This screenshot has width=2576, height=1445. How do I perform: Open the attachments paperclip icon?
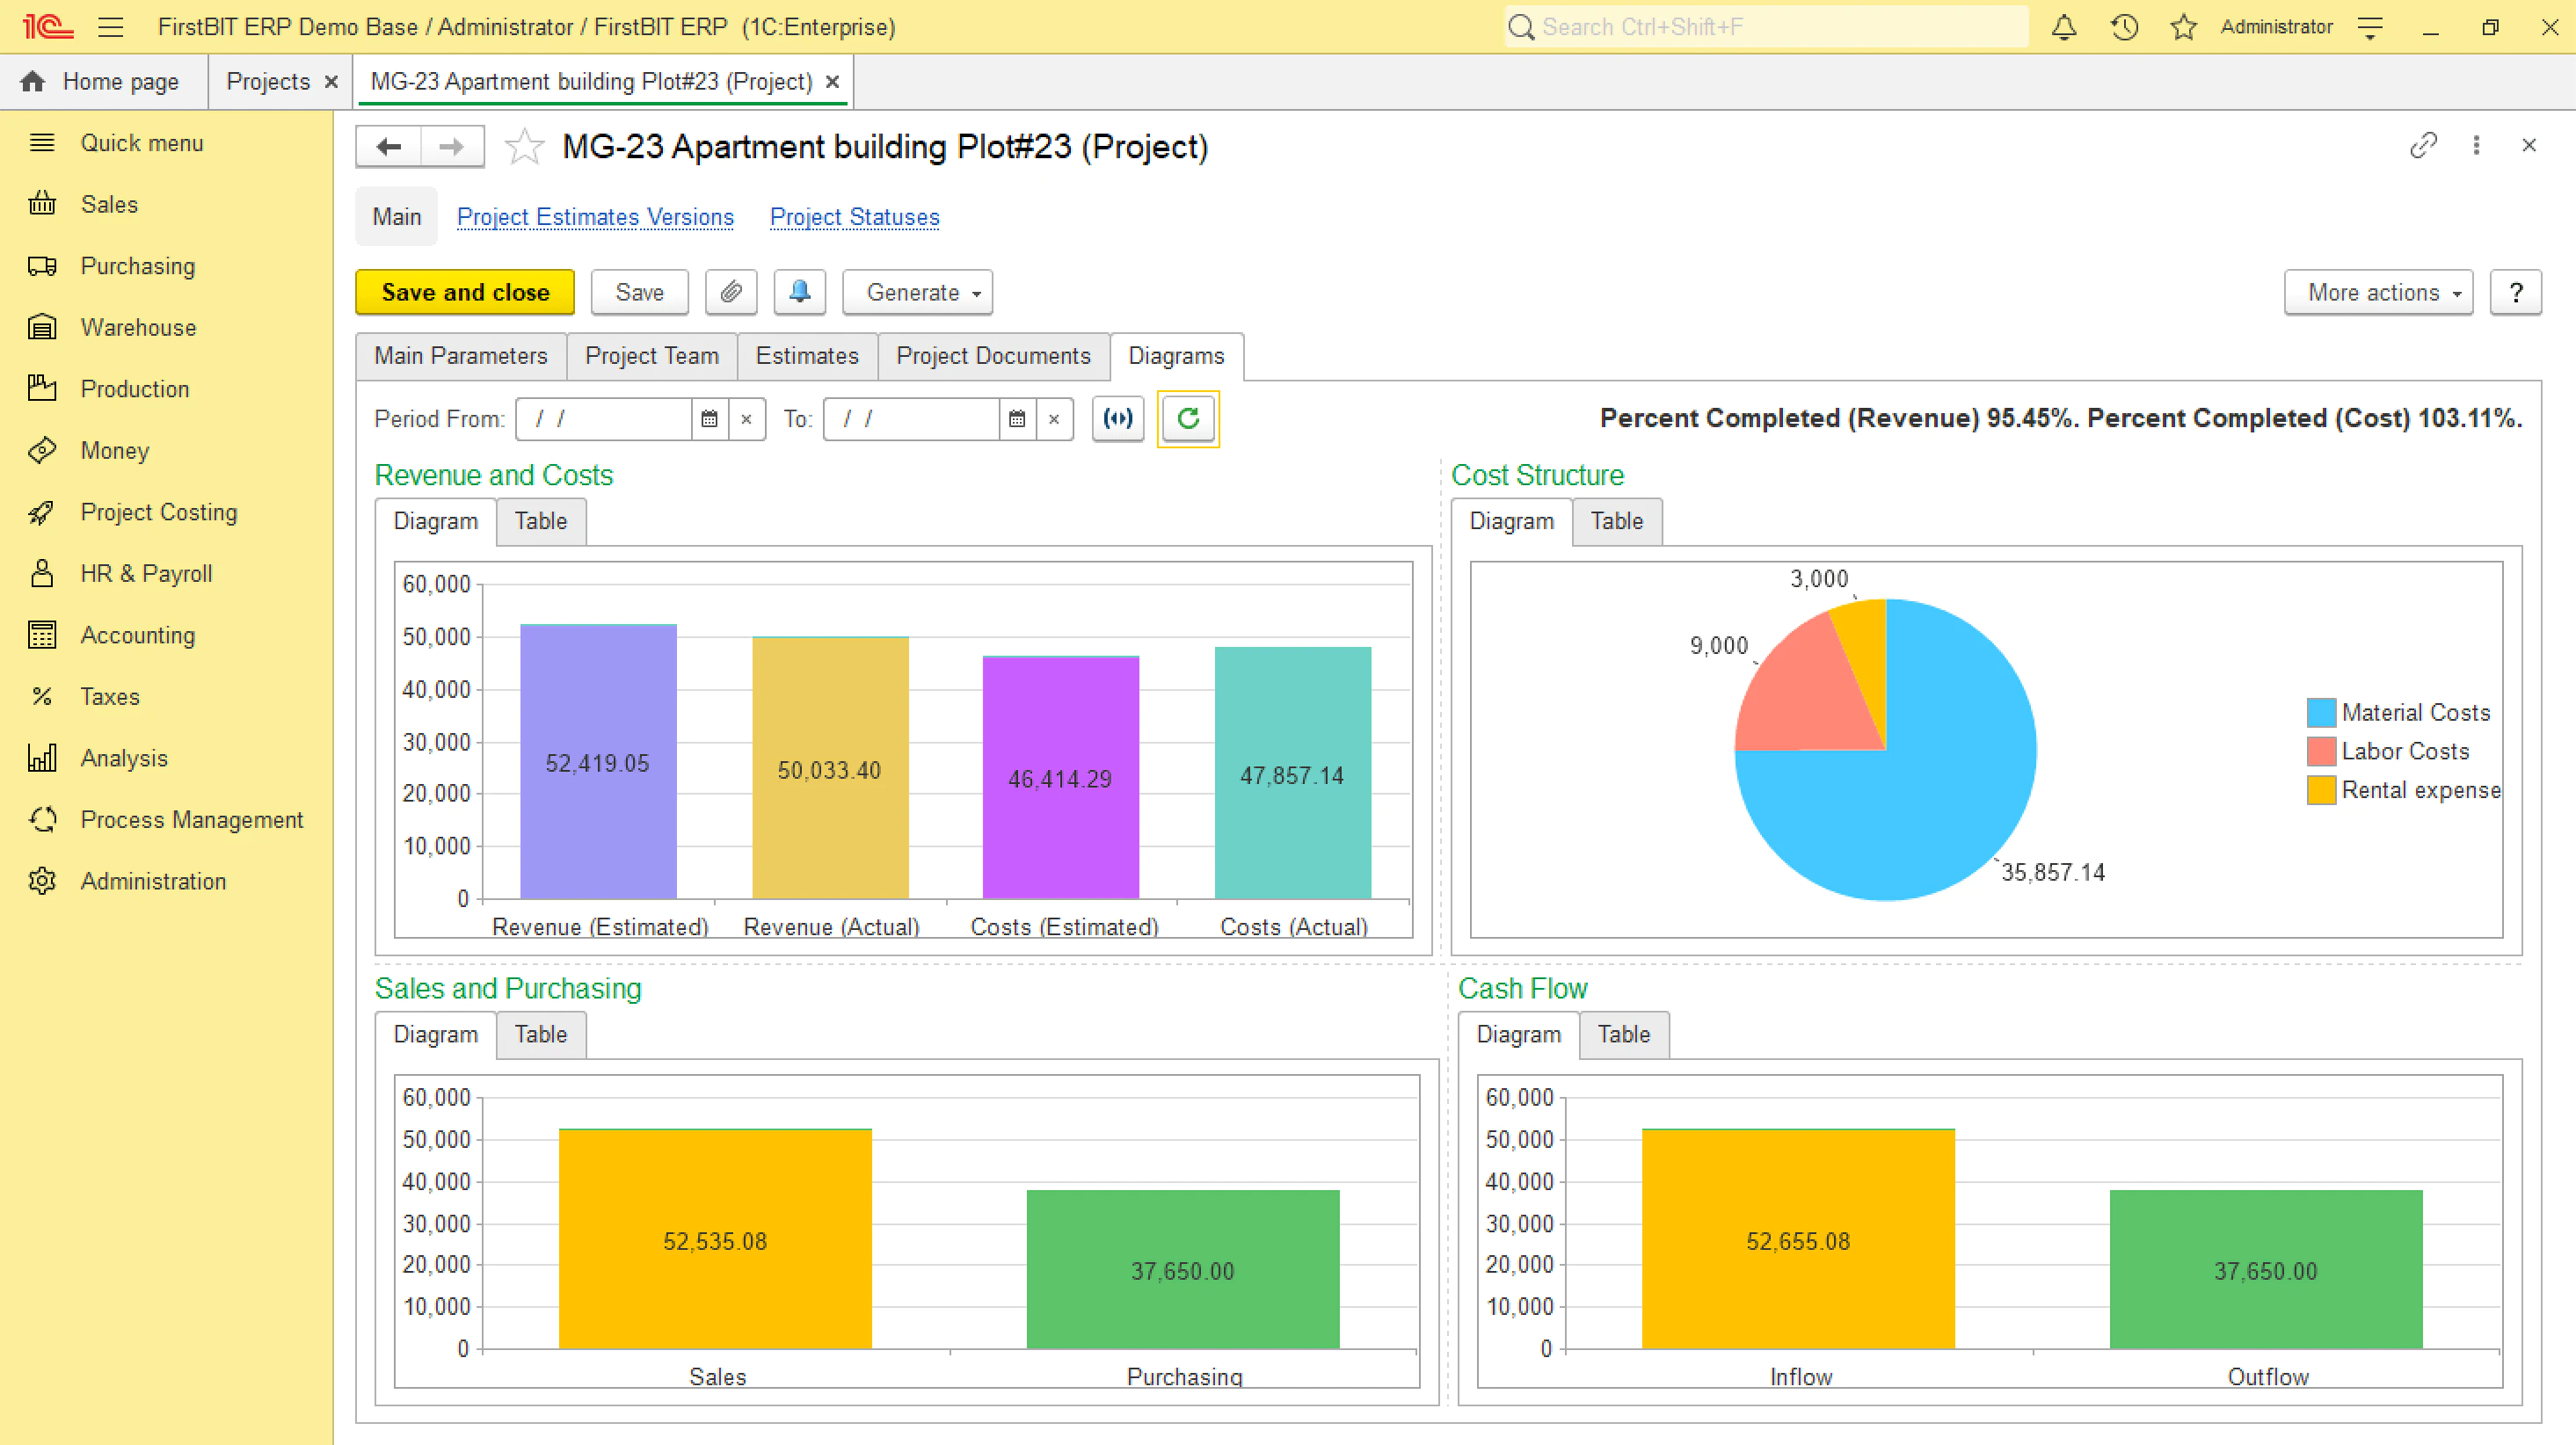coord(731,292)
